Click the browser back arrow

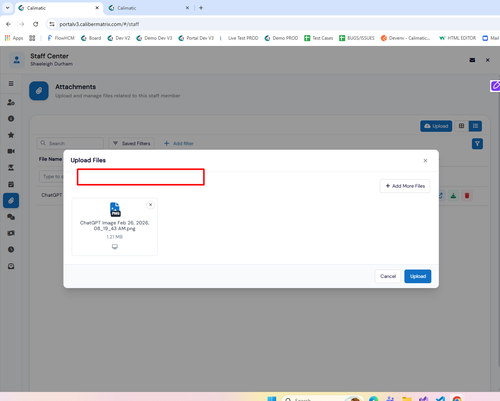click(x=8, y=24)
